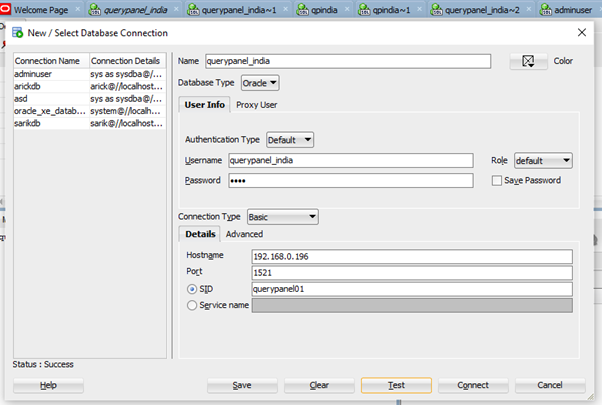
Task: Close the querypanel_india~1 tab
Action: pos(286,9)
